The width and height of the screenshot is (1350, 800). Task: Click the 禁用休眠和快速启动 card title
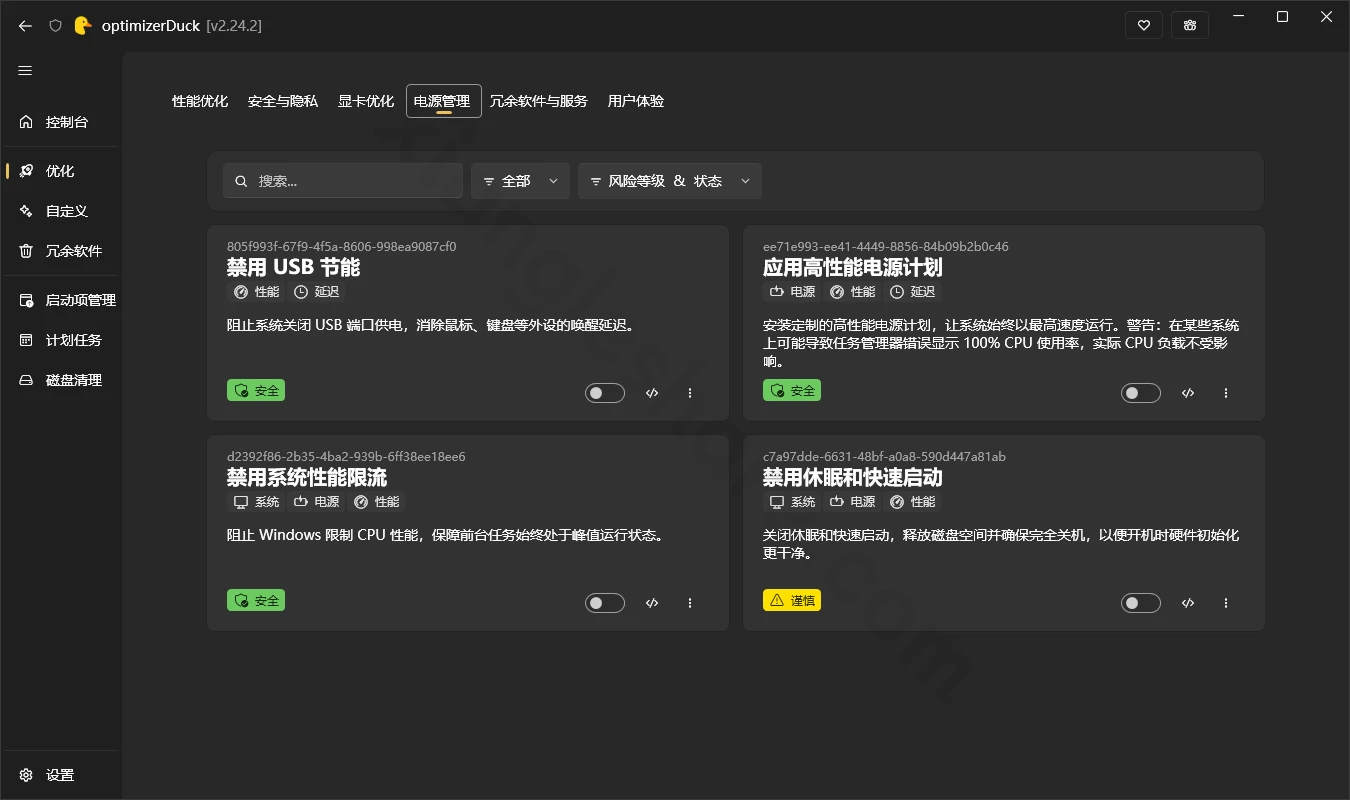click(852, 478)
